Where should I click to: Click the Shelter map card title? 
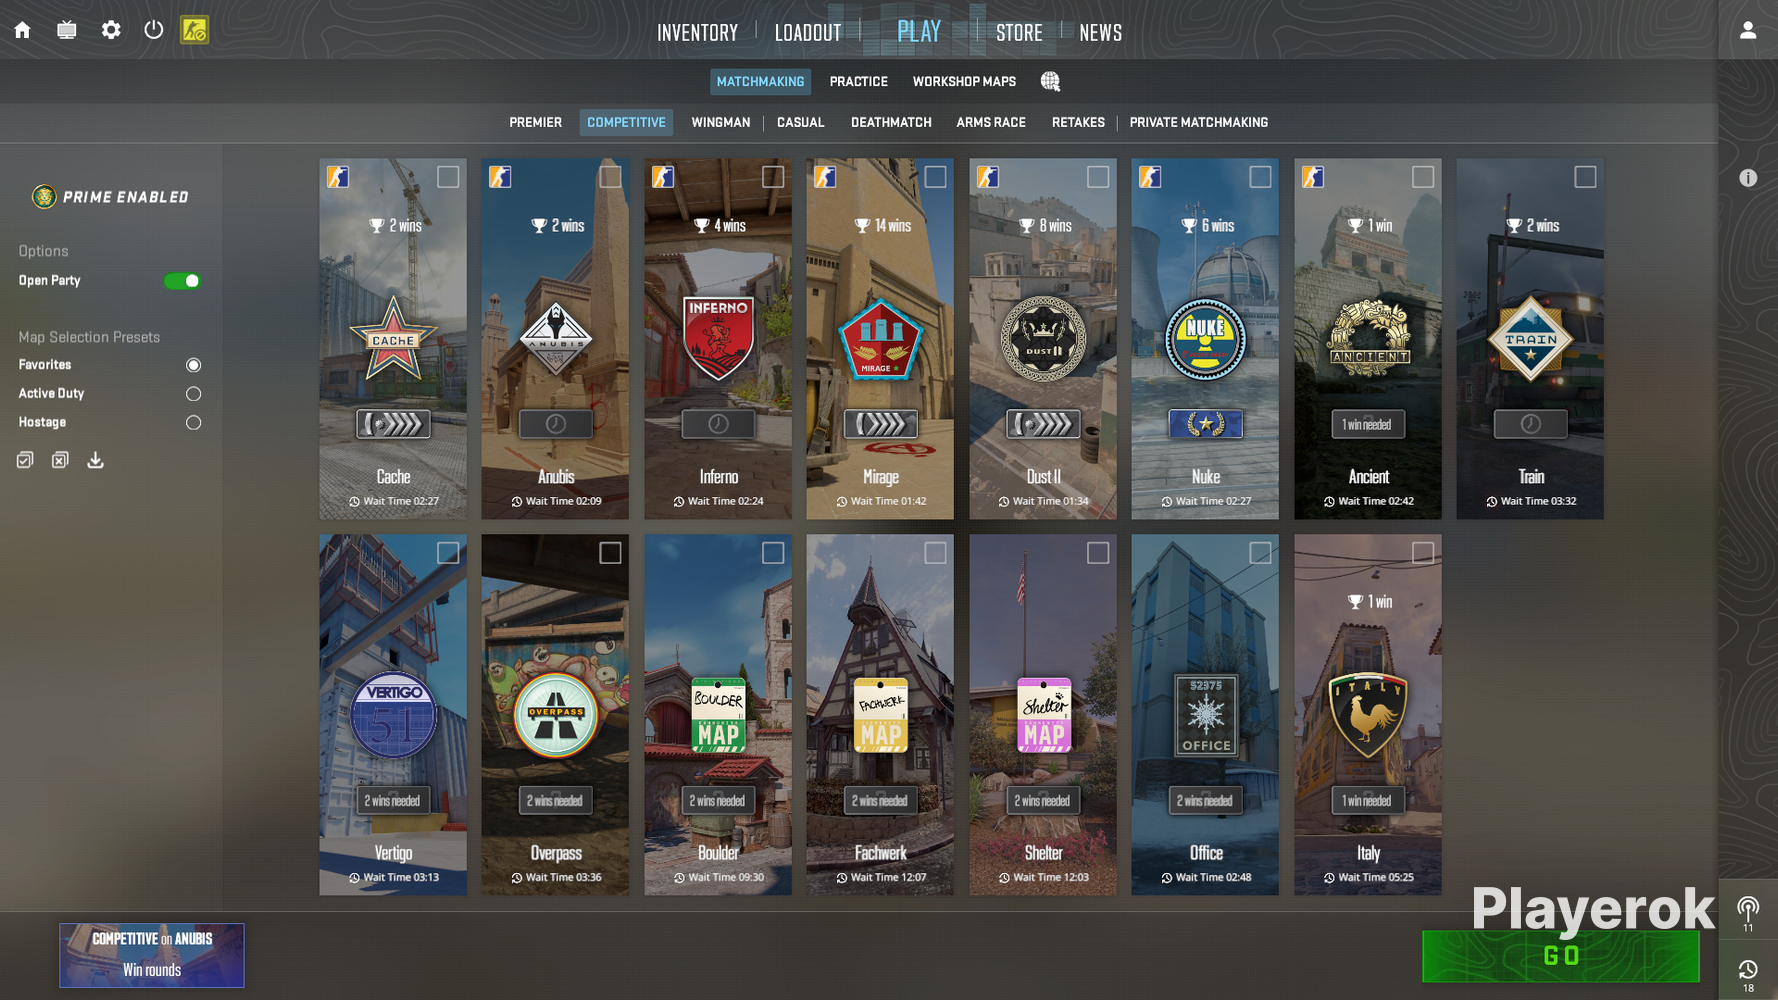(1043, 853)
